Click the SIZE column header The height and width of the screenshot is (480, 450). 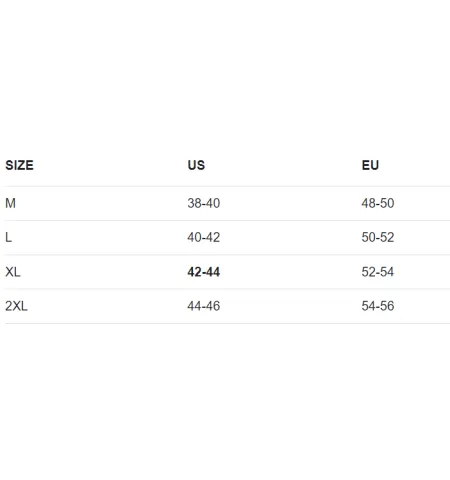[19, 165]
